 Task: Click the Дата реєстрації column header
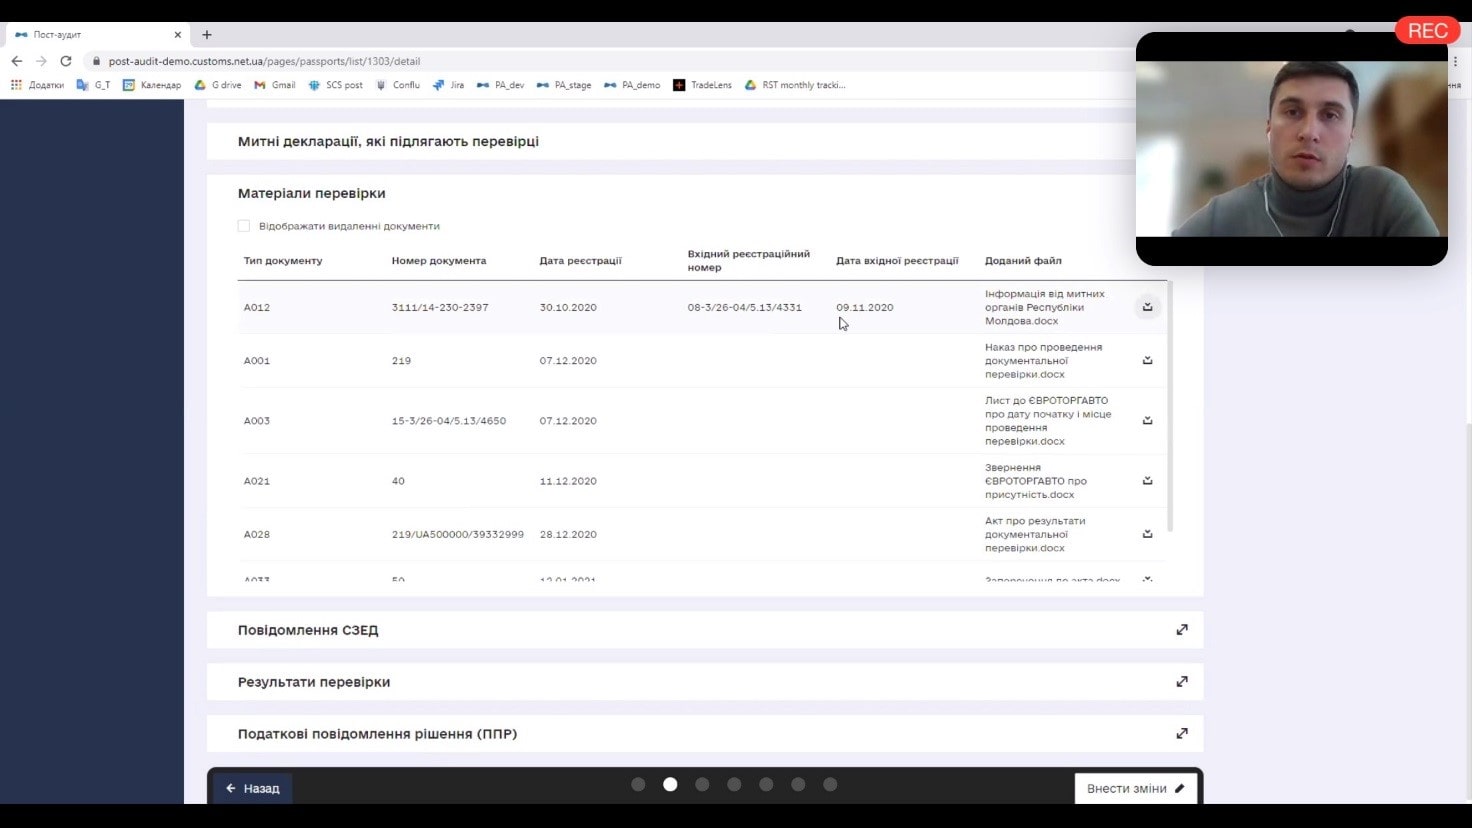pos(580,260)
